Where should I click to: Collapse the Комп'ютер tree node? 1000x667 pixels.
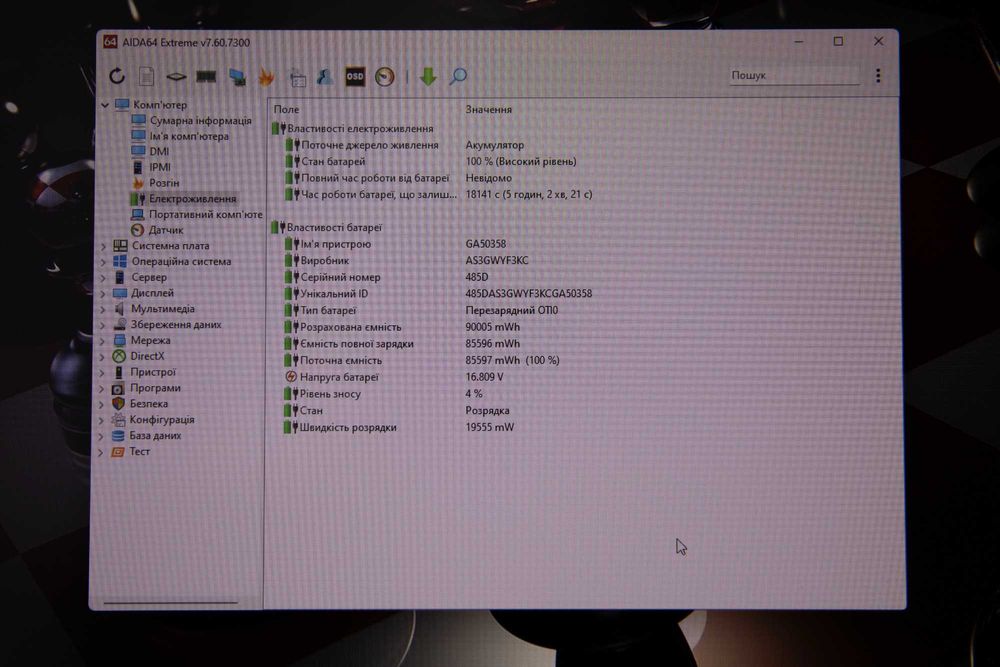[x=105, y=105]
